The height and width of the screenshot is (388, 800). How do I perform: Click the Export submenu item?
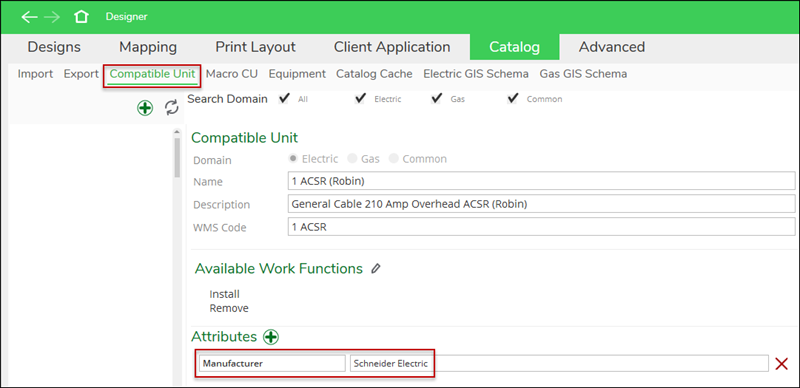(x=81, y=74)
